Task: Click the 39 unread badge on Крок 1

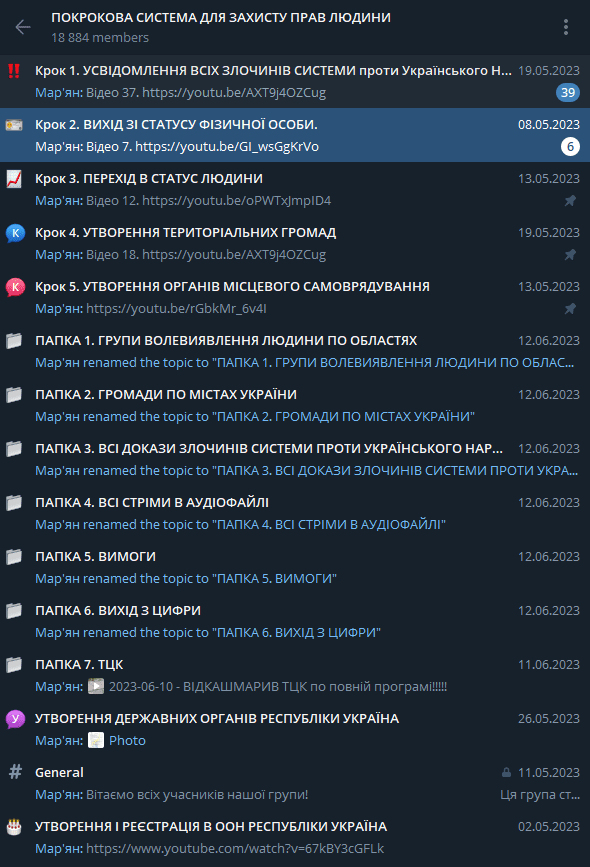Action: [568, 92]
